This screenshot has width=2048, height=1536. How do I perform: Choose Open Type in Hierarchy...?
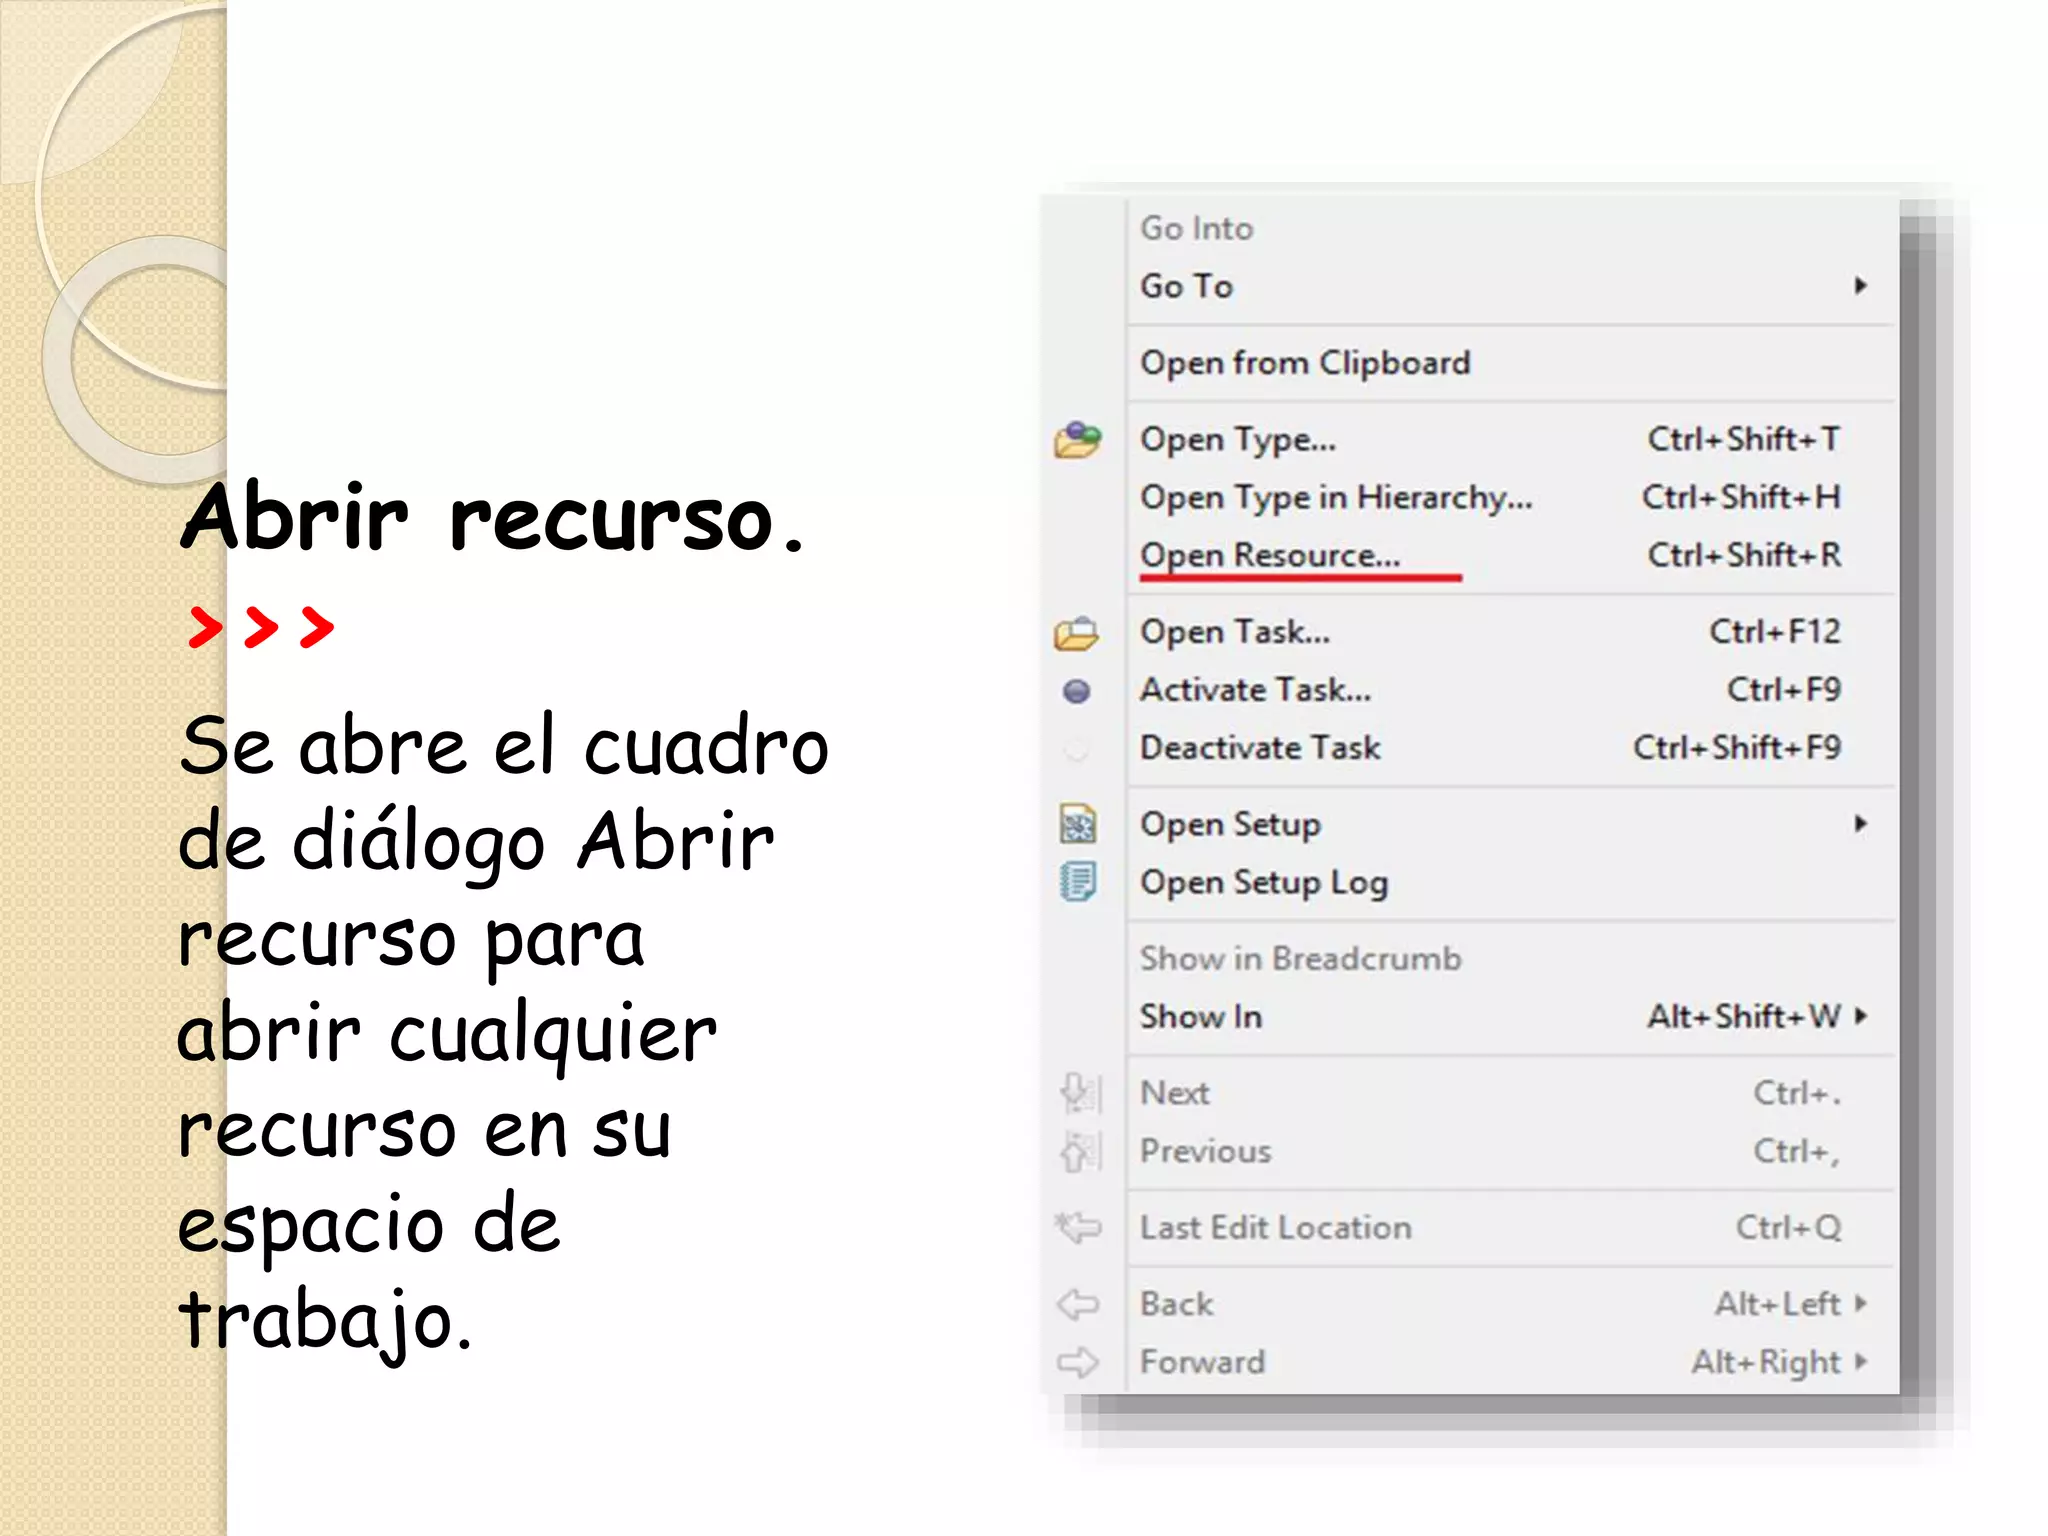click(1512, 497)
